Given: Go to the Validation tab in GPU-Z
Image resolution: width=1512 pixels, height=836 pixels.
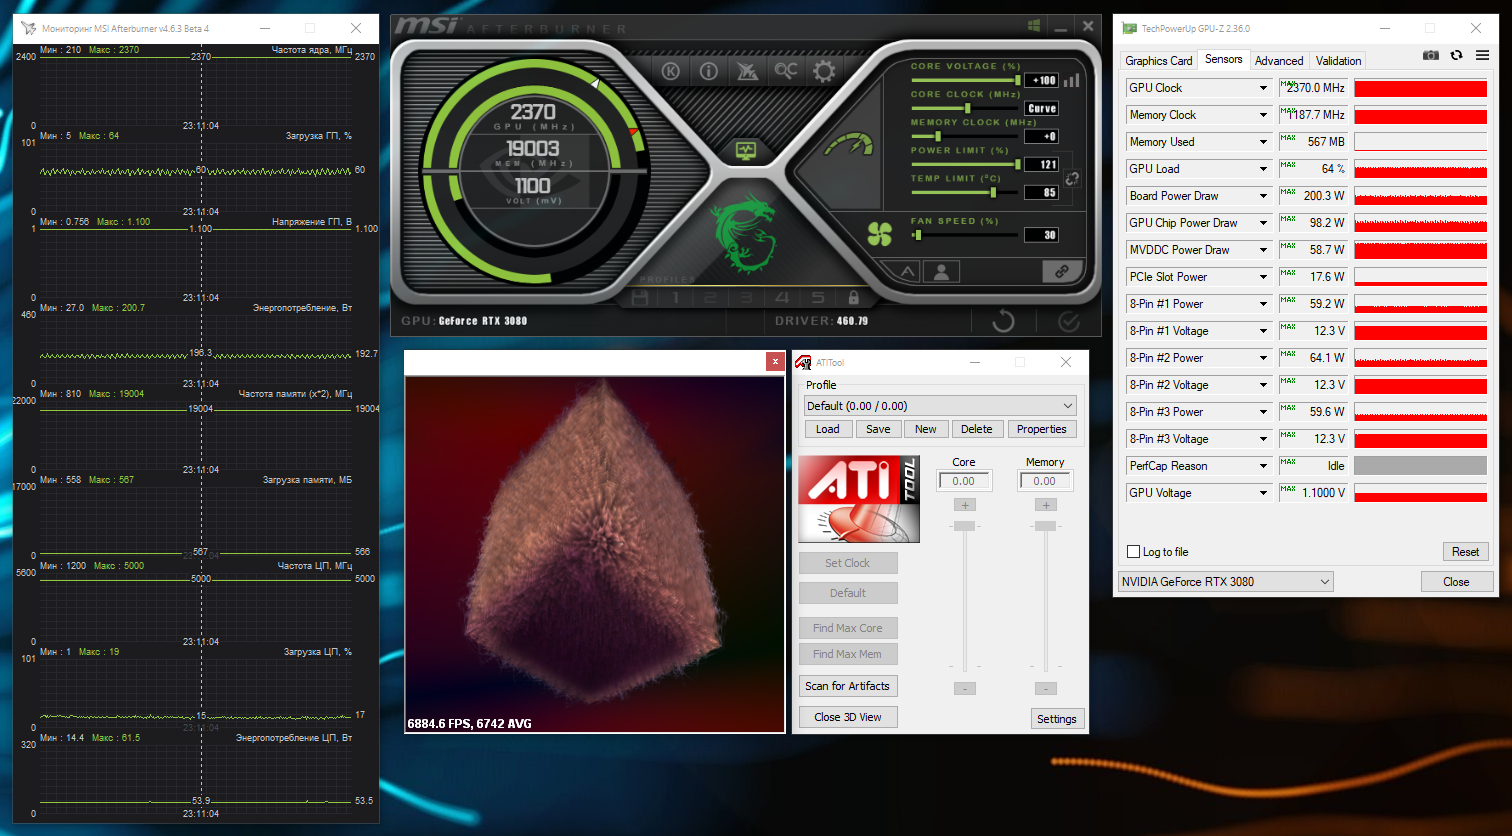Looking at the screenshot, I should (1338, 61).
